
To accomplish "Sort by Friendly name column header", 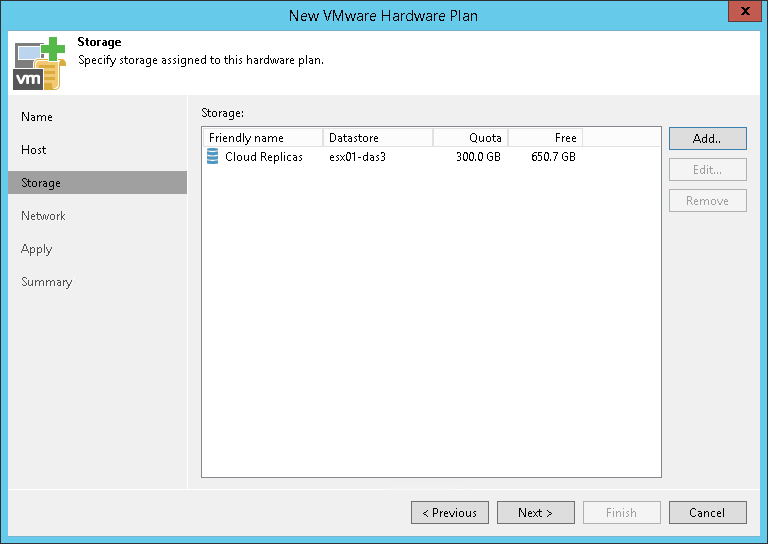I will pyautogui.click(x=263, y=138).
